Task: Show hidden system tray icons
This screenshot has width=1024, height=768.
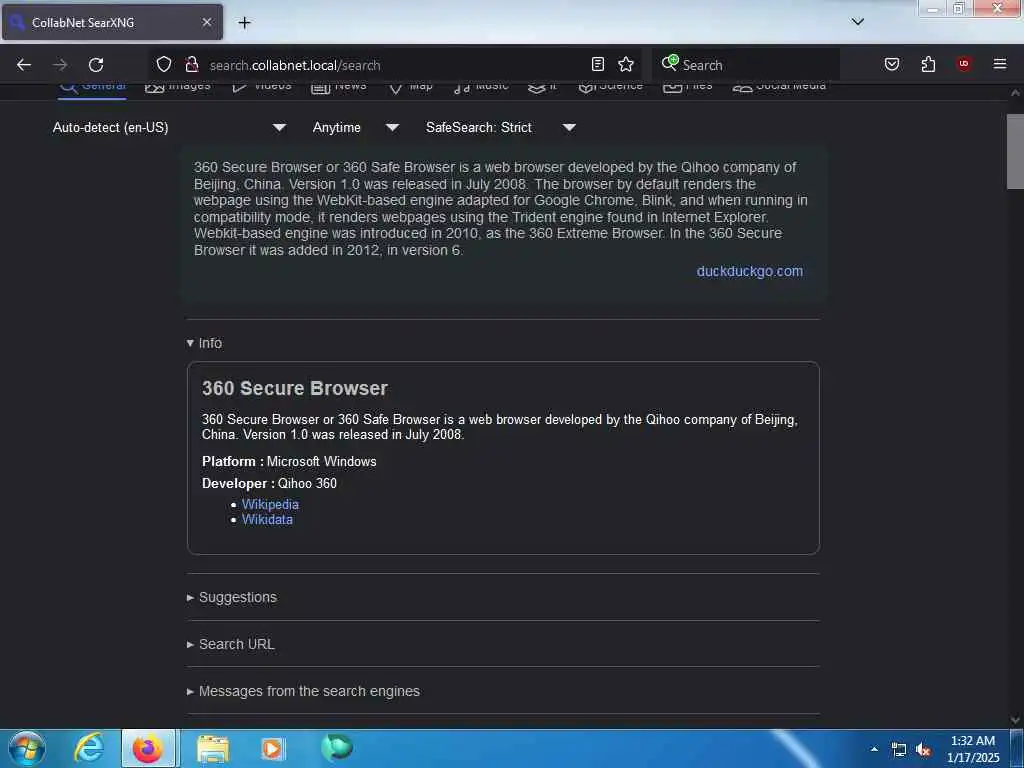Action: point(874,749)
